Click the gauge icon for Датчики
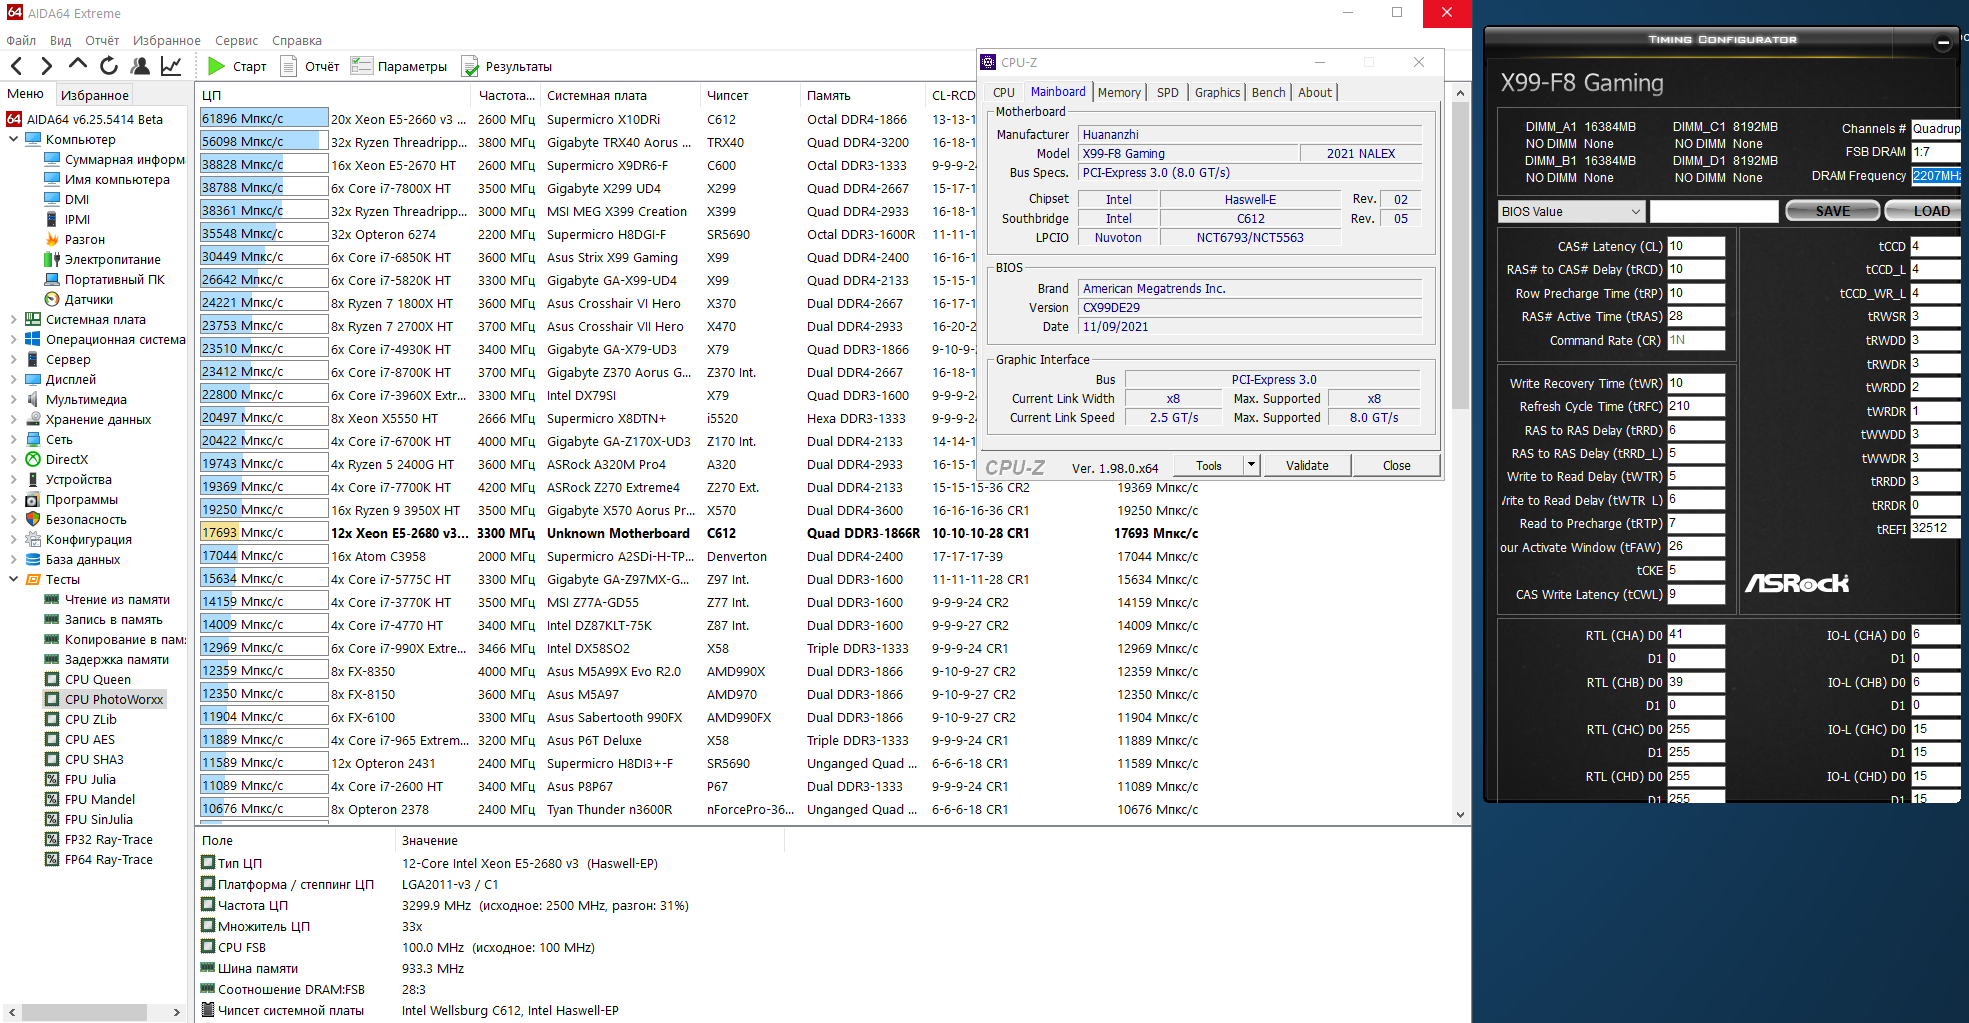This screenshot has height=1023, width=1969. coord(53,299)
